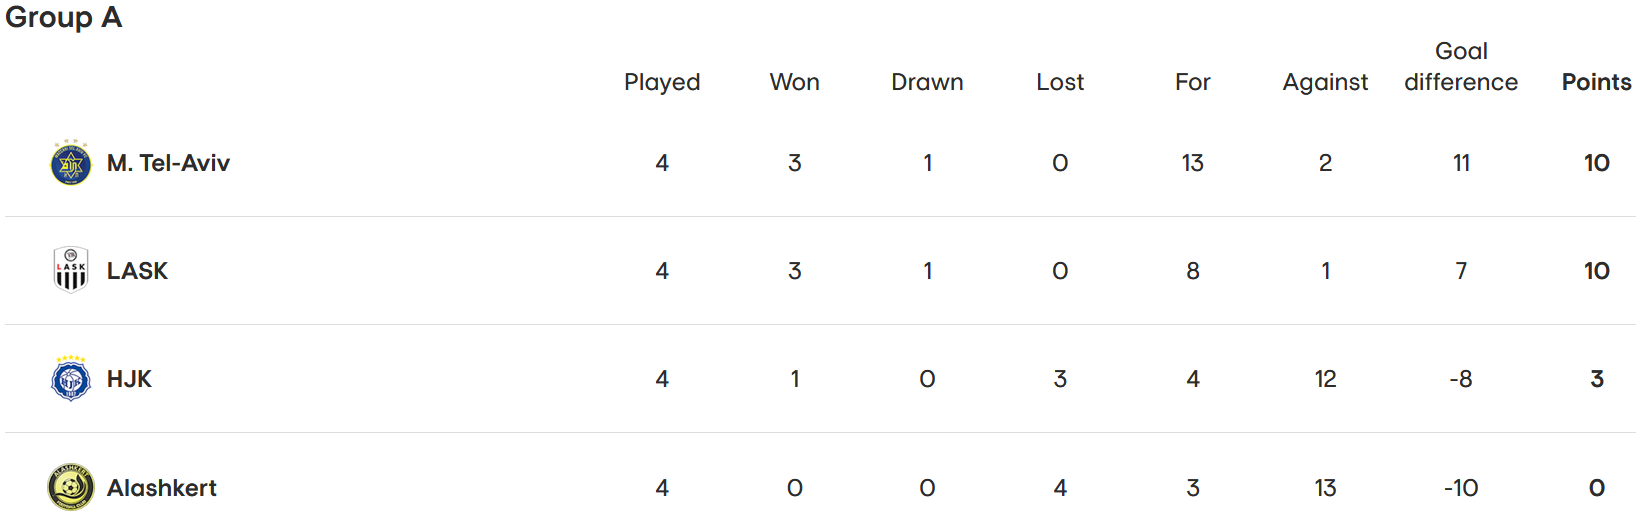
Task: Select the Group A heading
Action: pos(64,18)
